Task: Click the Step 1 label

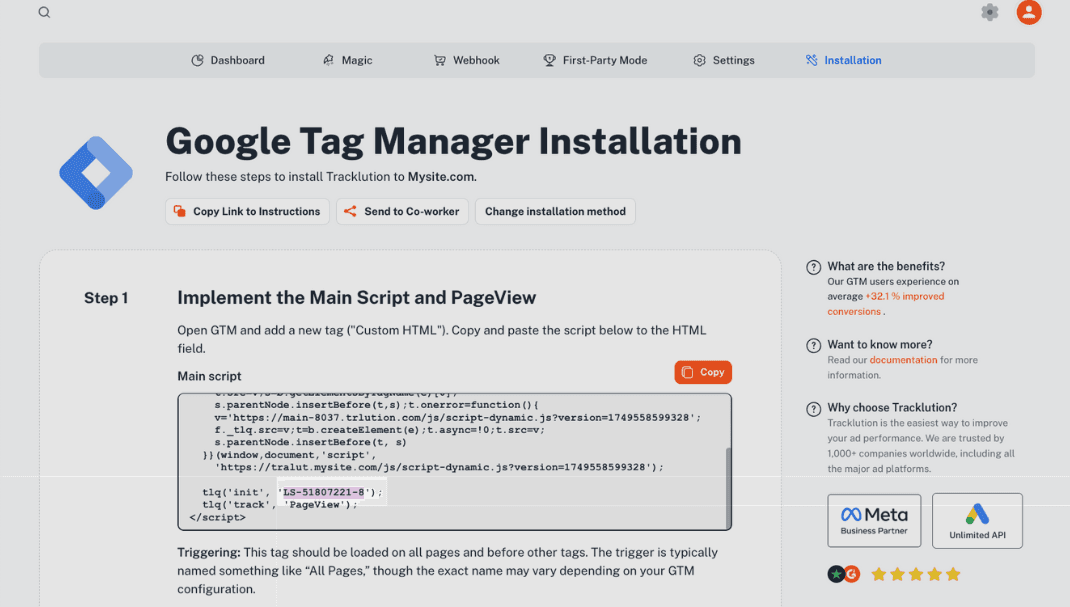Action: click(x=106, y=298)
